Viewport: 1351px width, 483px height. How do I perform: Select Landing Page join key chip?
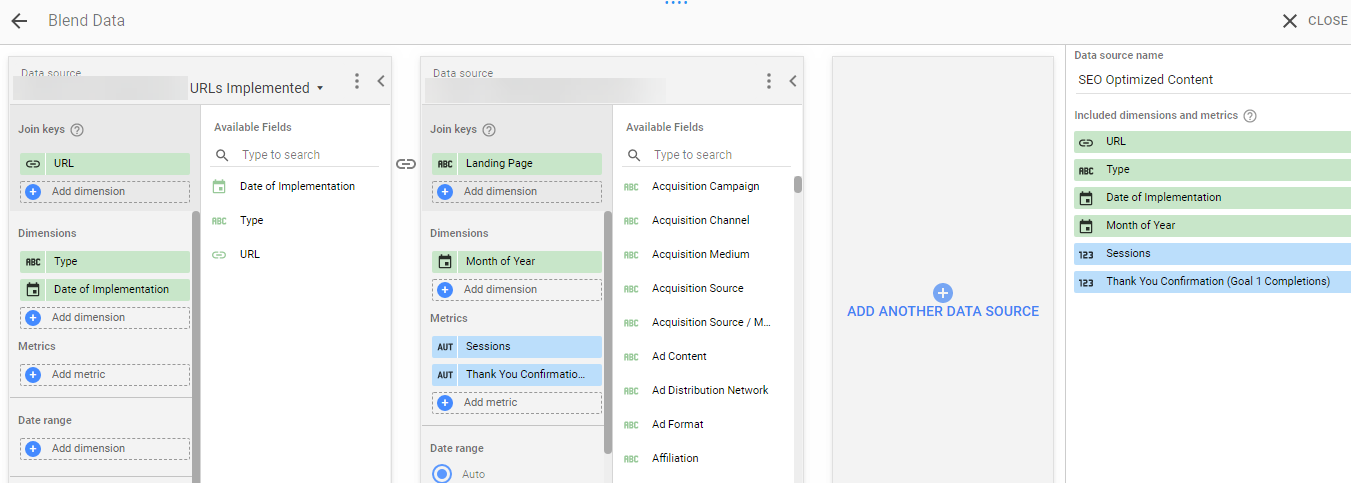point(517,164)
